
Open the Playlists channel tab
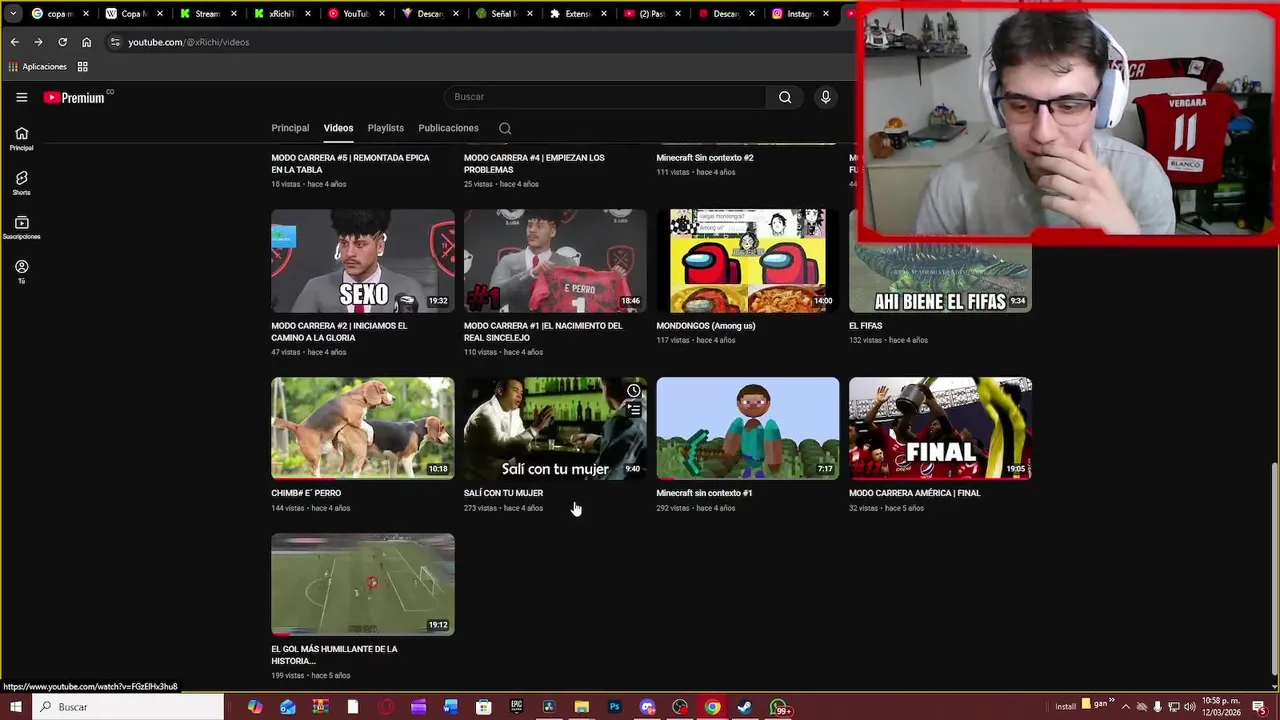(385, 128)
